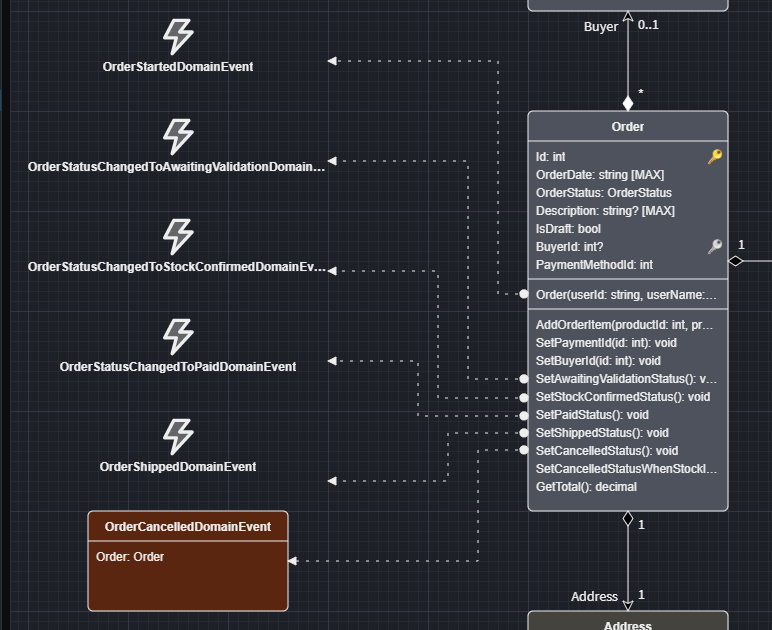Screen dimensions: 772x630
Task: Click the white dot beside Order constructor
Action: pyautogui.click(x=524, y=294)
